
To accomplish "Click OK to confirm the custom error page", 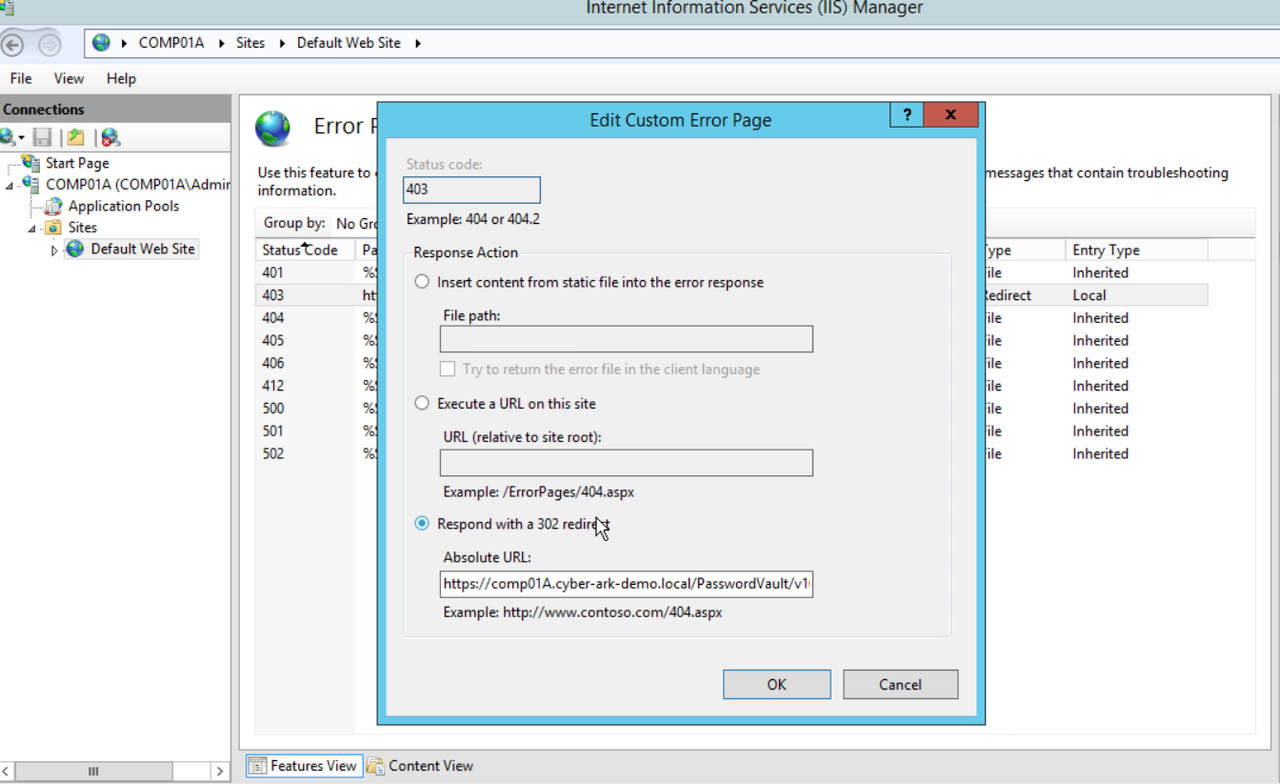I will (x=776, y=684).
